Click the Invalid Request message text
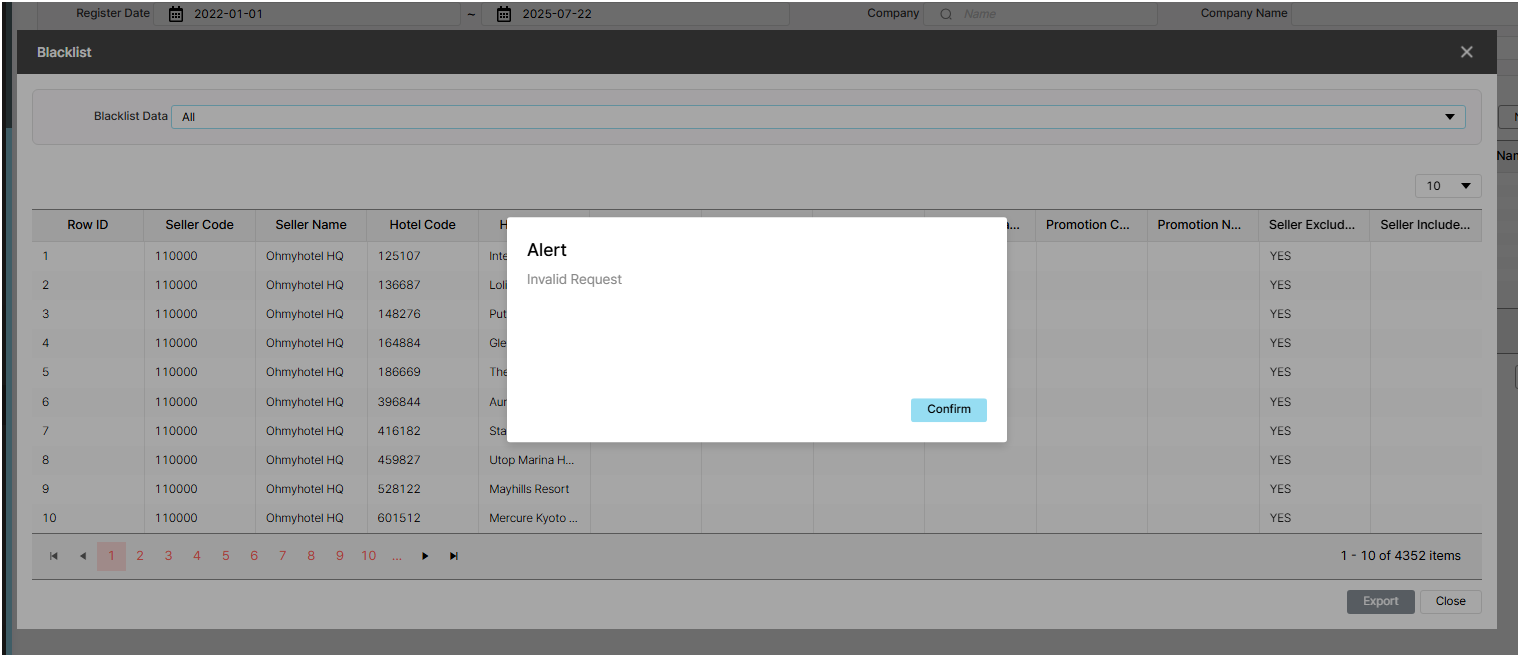Screen dimensions: 1520x657 tap(574, 280)
